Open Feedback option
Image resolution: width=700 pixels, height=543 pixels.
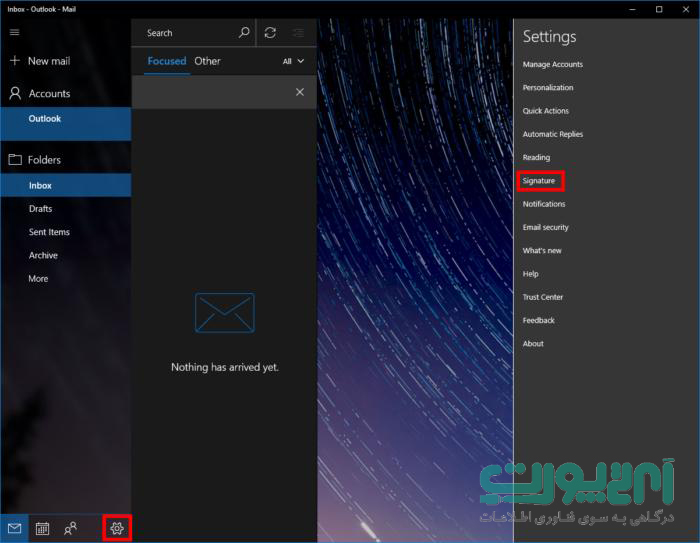(x=538, y=320)
